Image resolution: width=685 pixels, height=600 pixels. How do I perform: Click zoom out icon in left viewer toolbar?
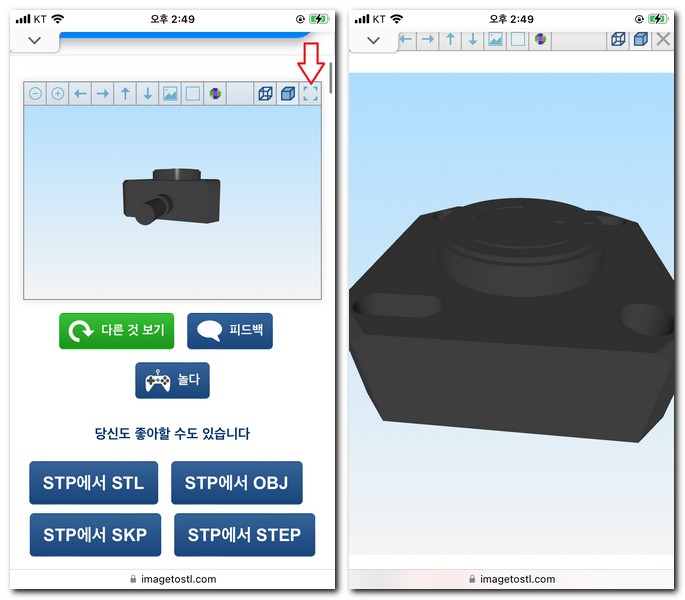35,94
